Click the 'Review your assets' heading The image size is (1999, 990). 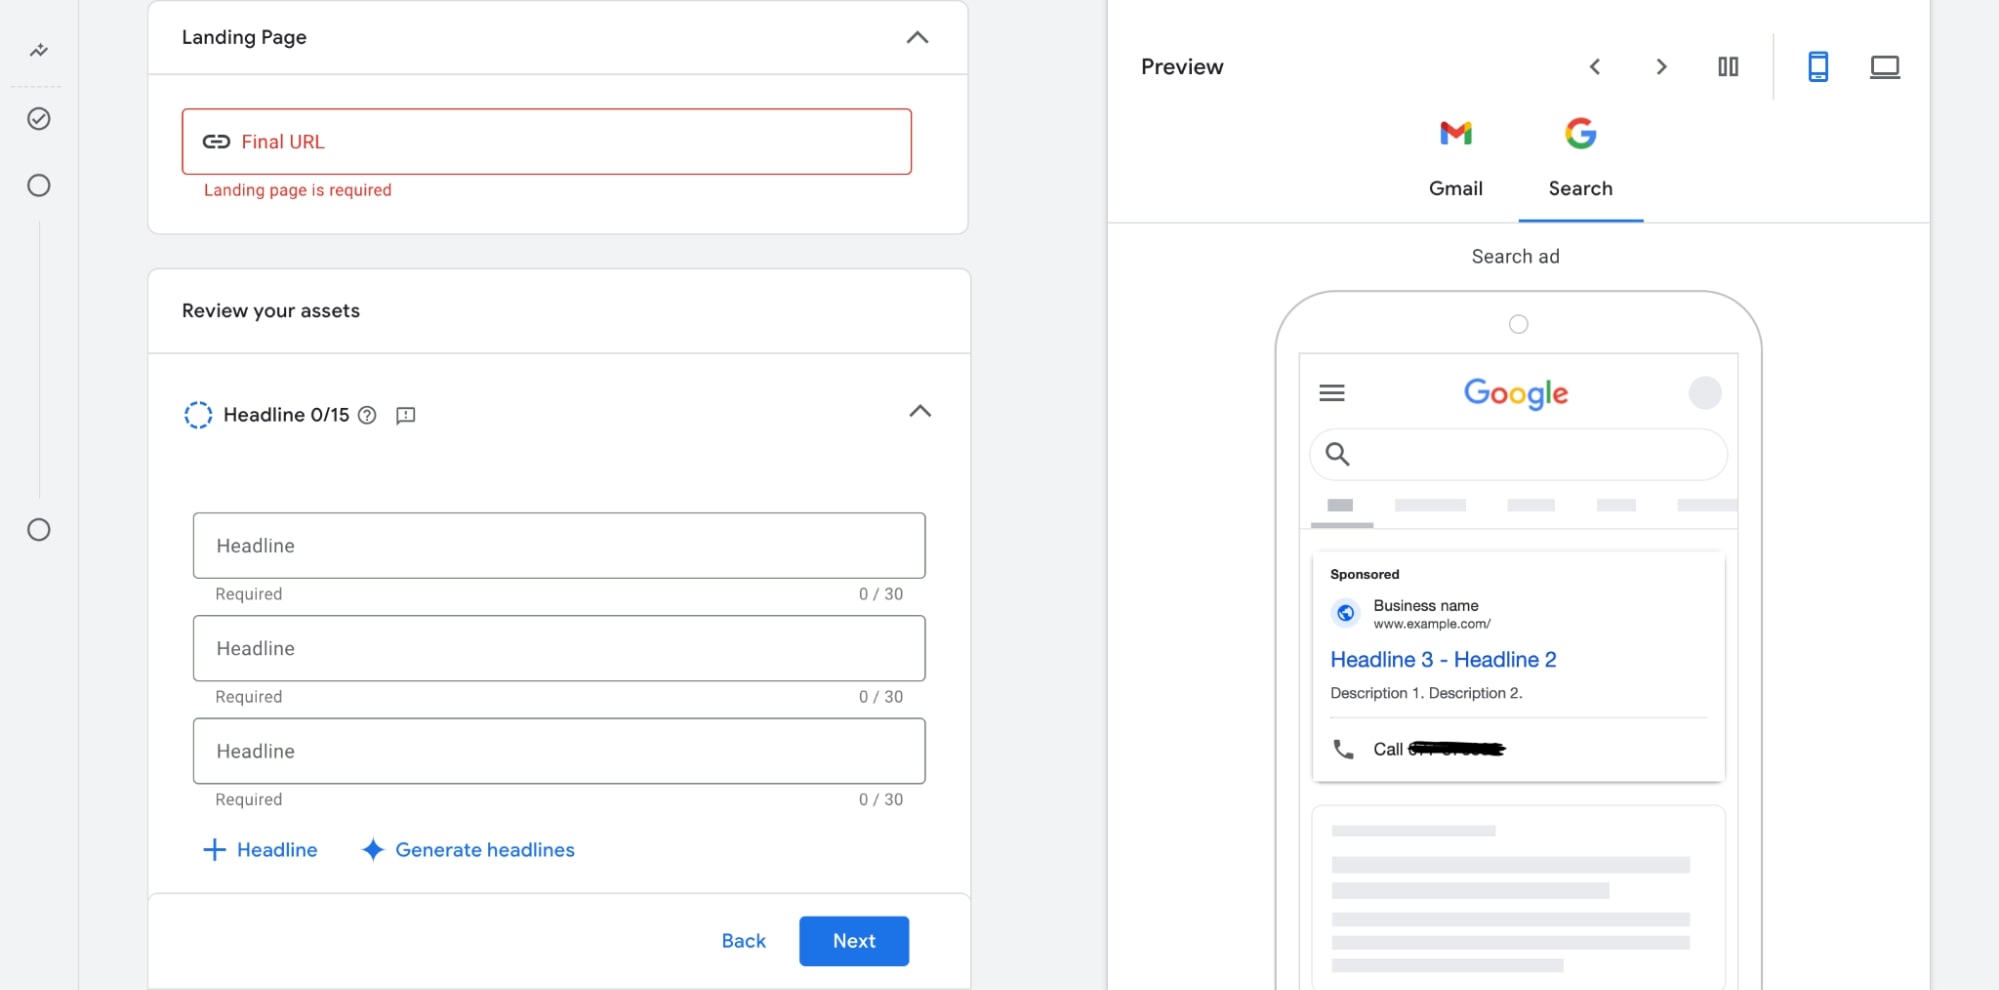click(271, 311)
